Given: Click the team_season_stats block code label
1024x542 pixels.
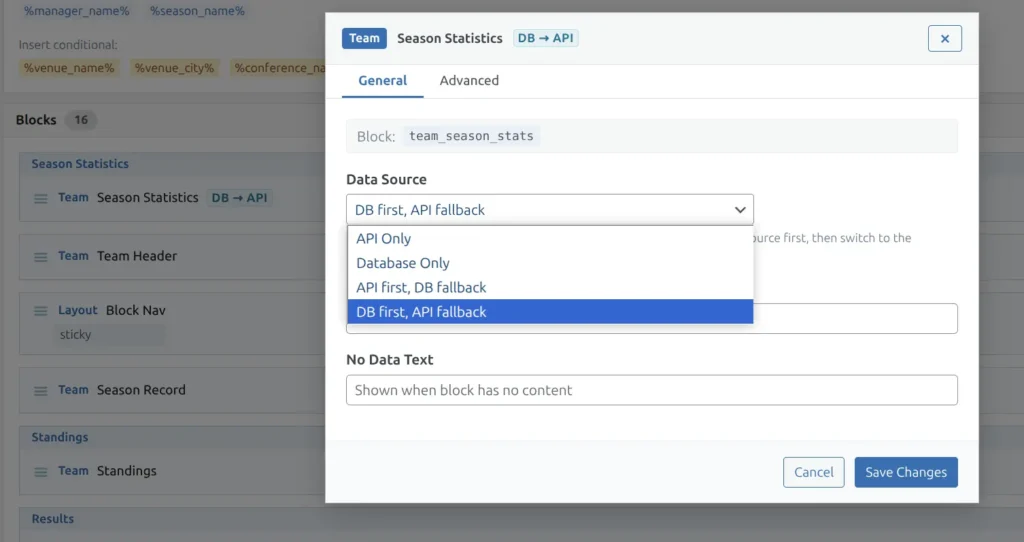Looking at the screenshot, I should click(471, 136).
